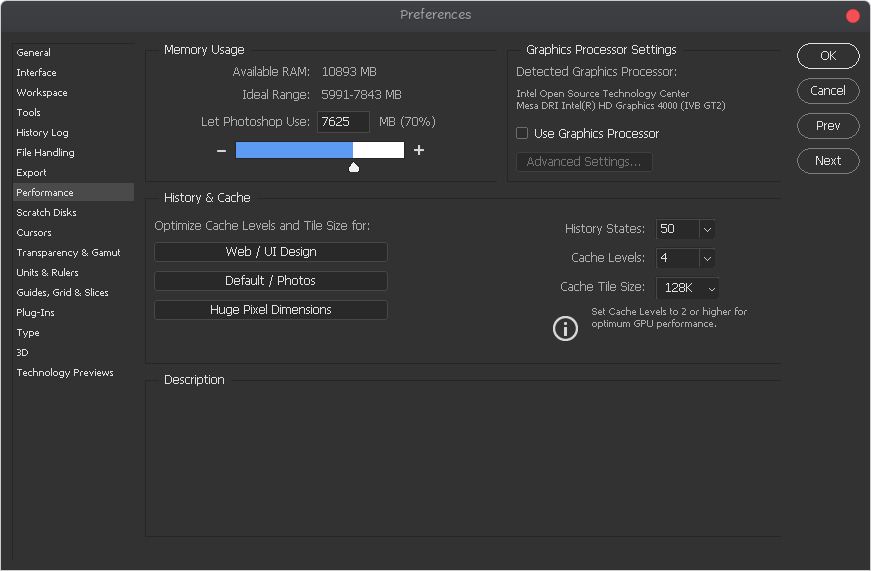Click Huge Pixel Dimensions cache preset

click(x=271, y=309)
